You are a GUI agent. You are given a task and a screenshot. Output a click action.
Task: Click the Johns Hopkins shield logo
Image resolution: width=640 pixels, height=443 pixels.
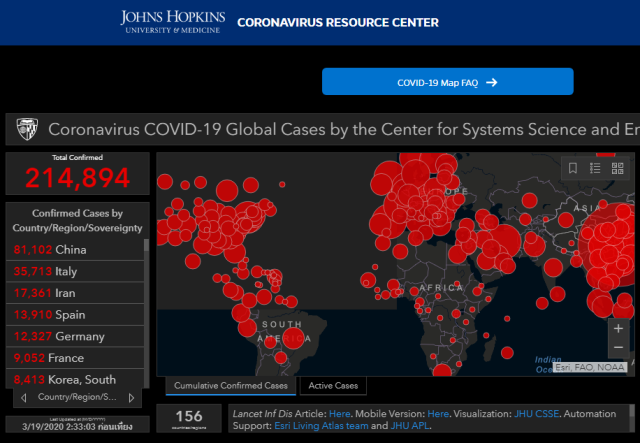(x=27, y=129)
